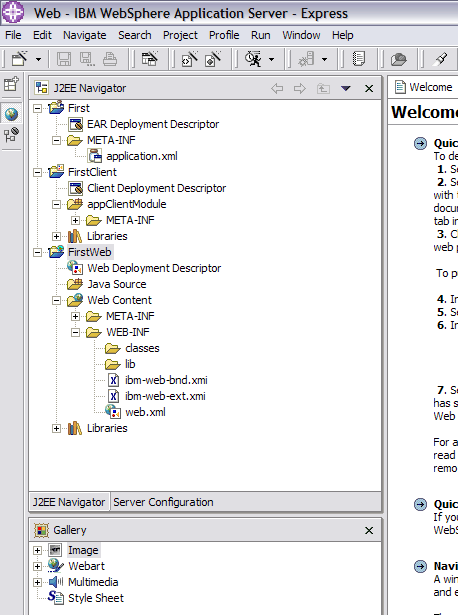Click the debug running-man toolbar icon
458x615 pixels.
(254, 59)
